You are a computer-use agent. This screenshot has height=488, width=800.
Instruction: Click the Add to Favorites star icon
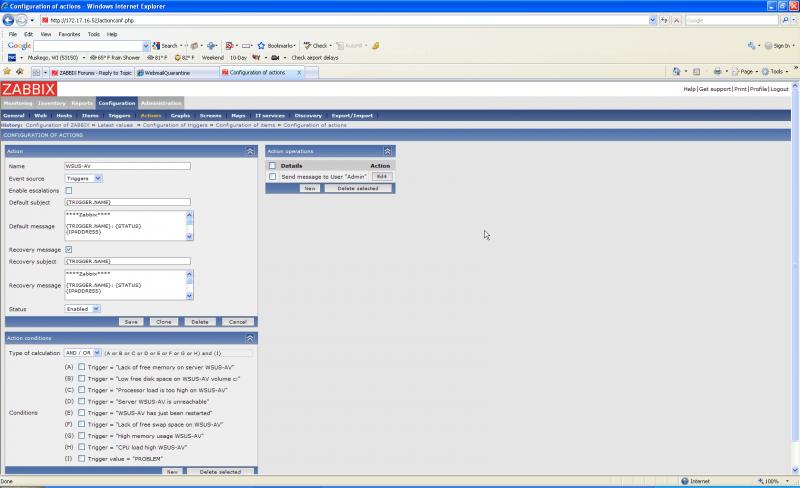click(20, 71)
